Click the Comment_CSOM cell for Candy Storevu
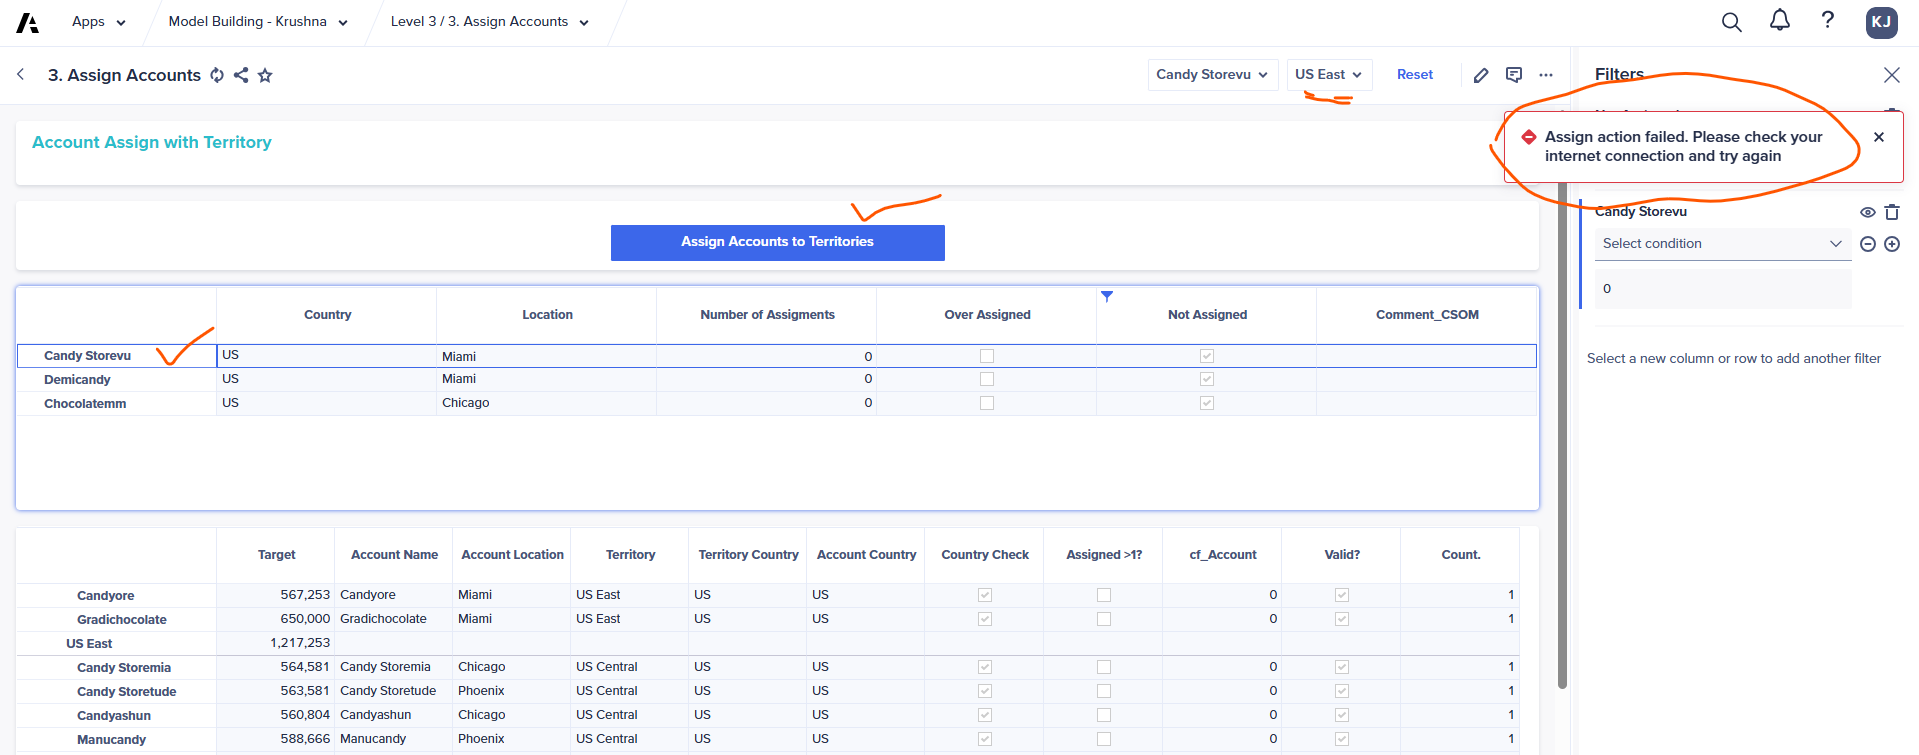Screen dimensions: 1919x755 (x=1427, y=356)
